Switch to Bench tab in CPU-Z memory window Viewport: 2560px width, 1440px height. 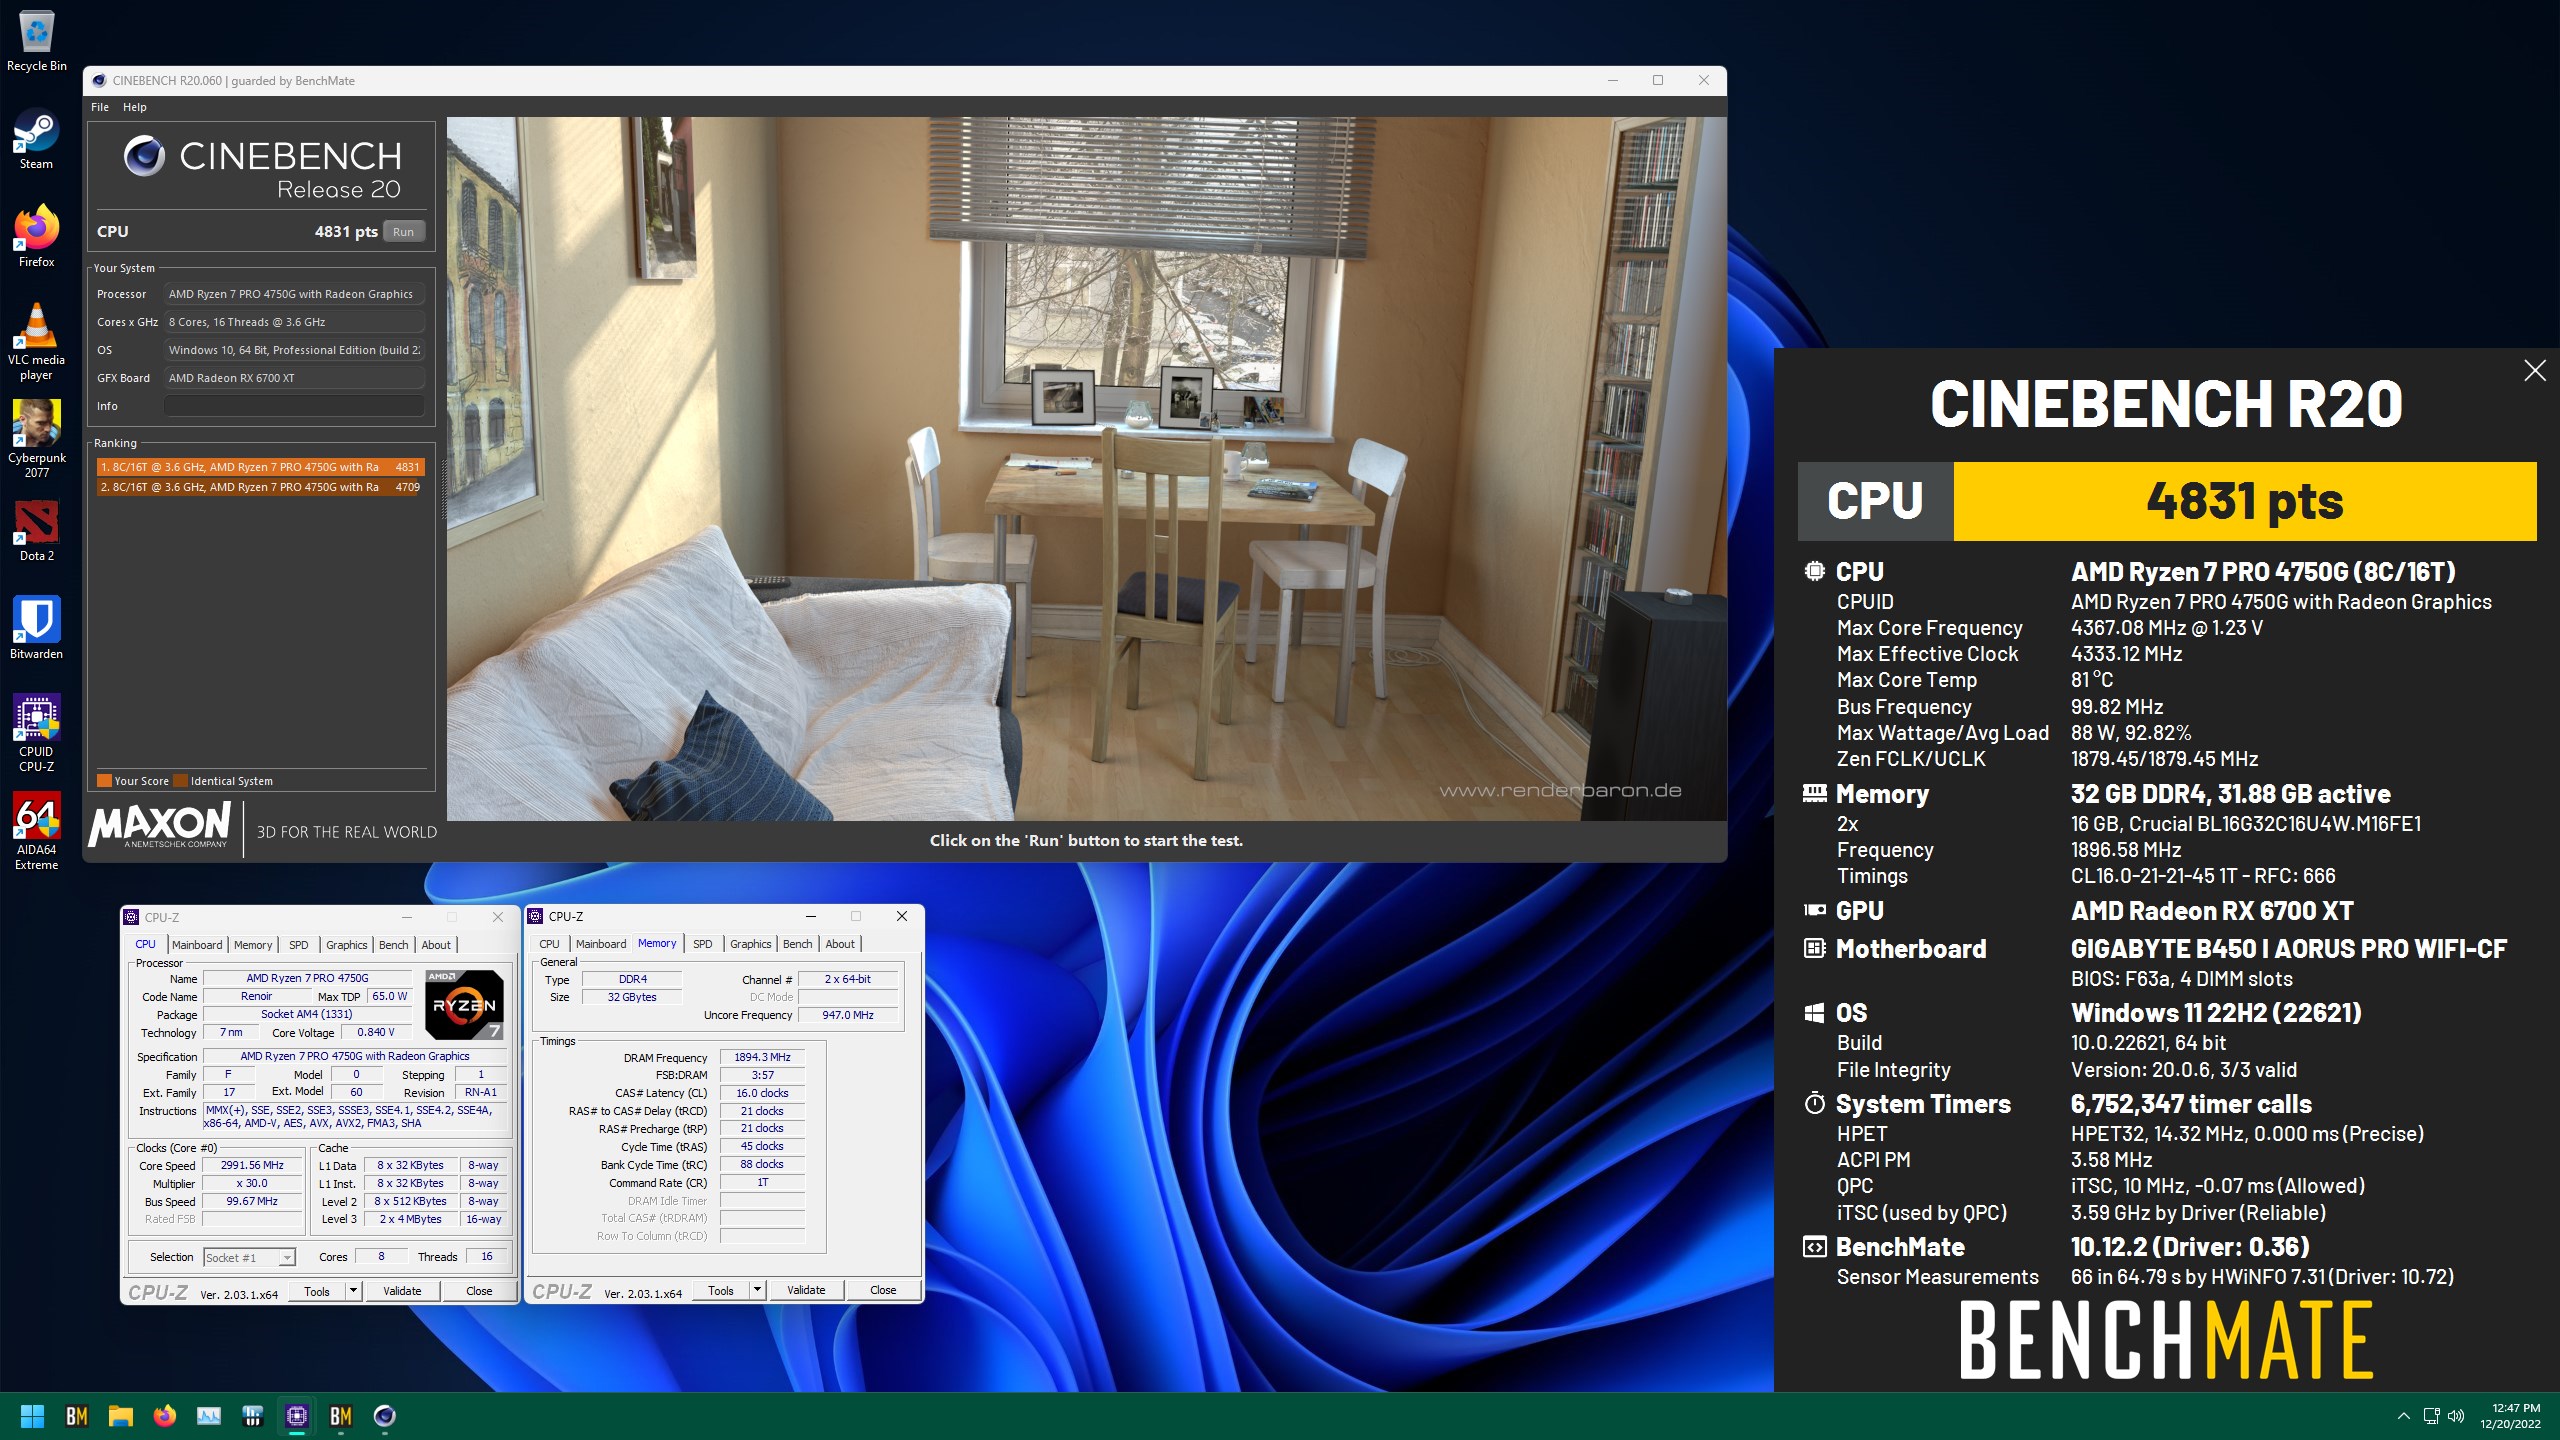click(x=798, y=944)
